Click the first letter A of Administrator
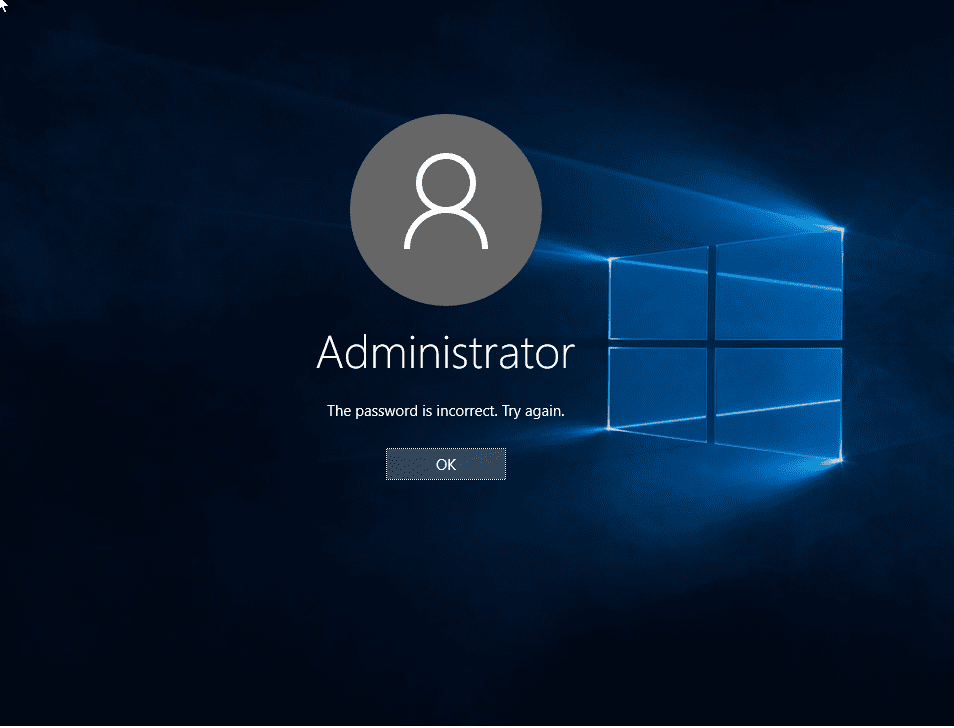The width and height of the screenshot is (954, 728). click(333, 353)
